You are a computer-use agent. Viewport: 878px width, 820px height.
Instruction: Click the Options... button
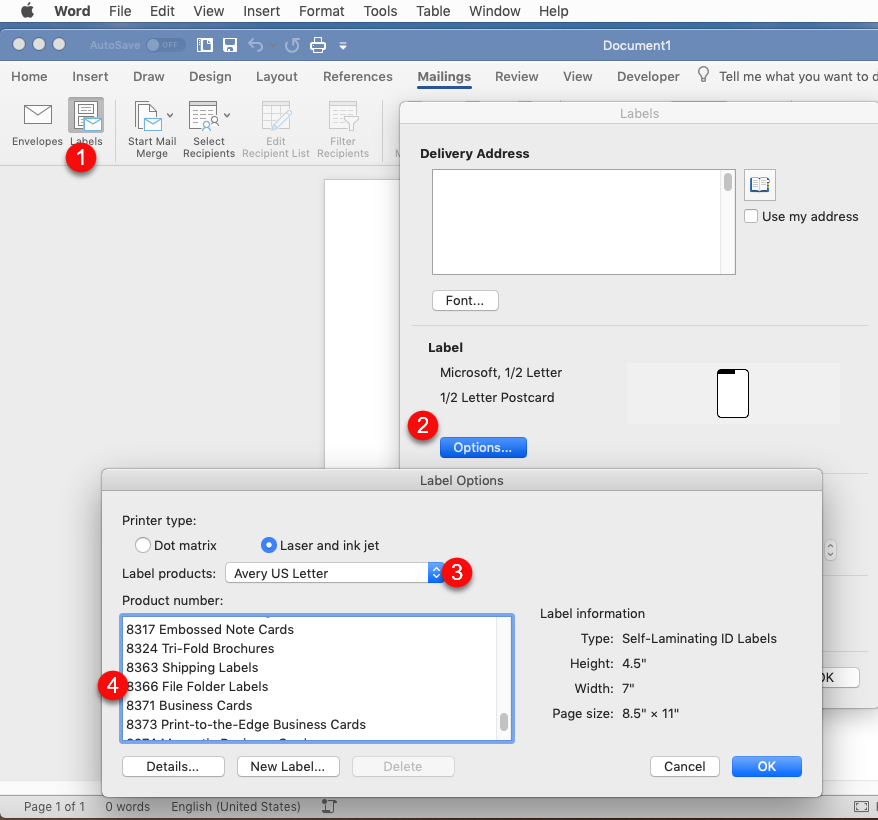[x=483, y=447]
